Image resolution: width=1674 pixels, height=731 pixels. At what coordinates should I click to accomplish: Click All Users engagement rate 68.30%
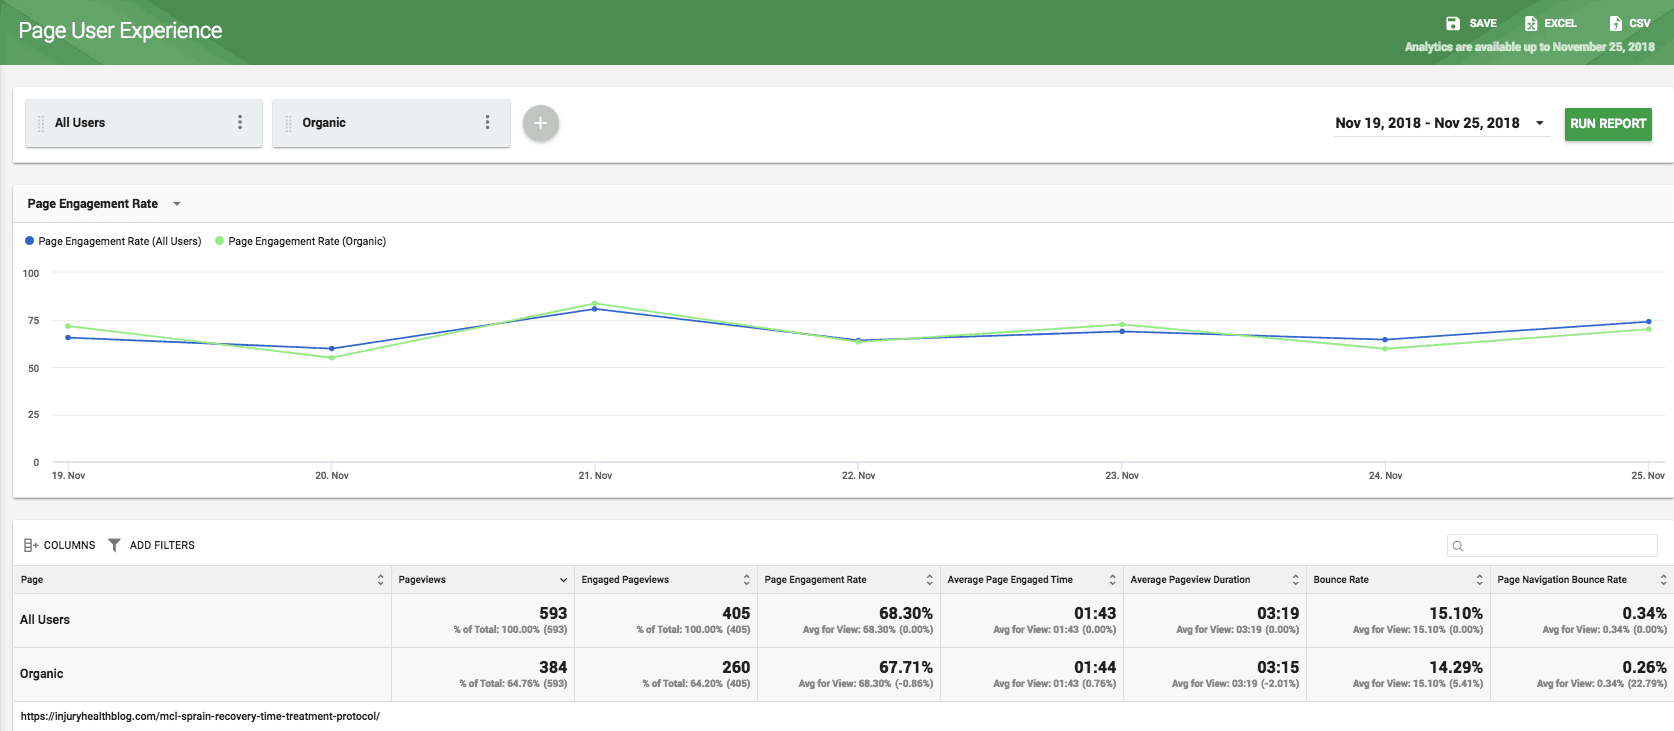pyautogui.click(x=906, y=613)
